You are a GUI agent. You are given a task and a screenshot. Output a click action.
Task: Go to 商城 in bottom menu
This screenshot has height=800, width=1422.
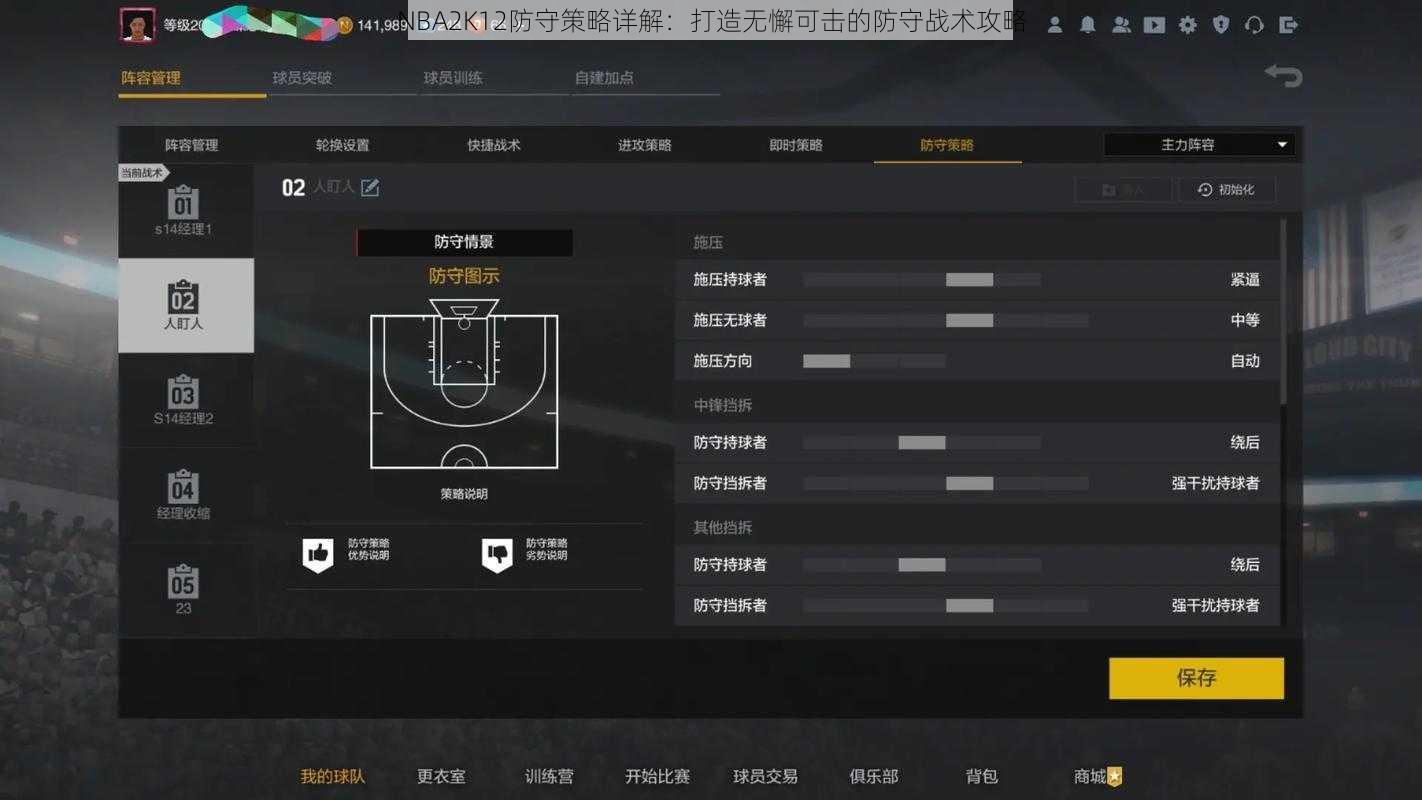pyautogui.click(x=1090, y=776)
